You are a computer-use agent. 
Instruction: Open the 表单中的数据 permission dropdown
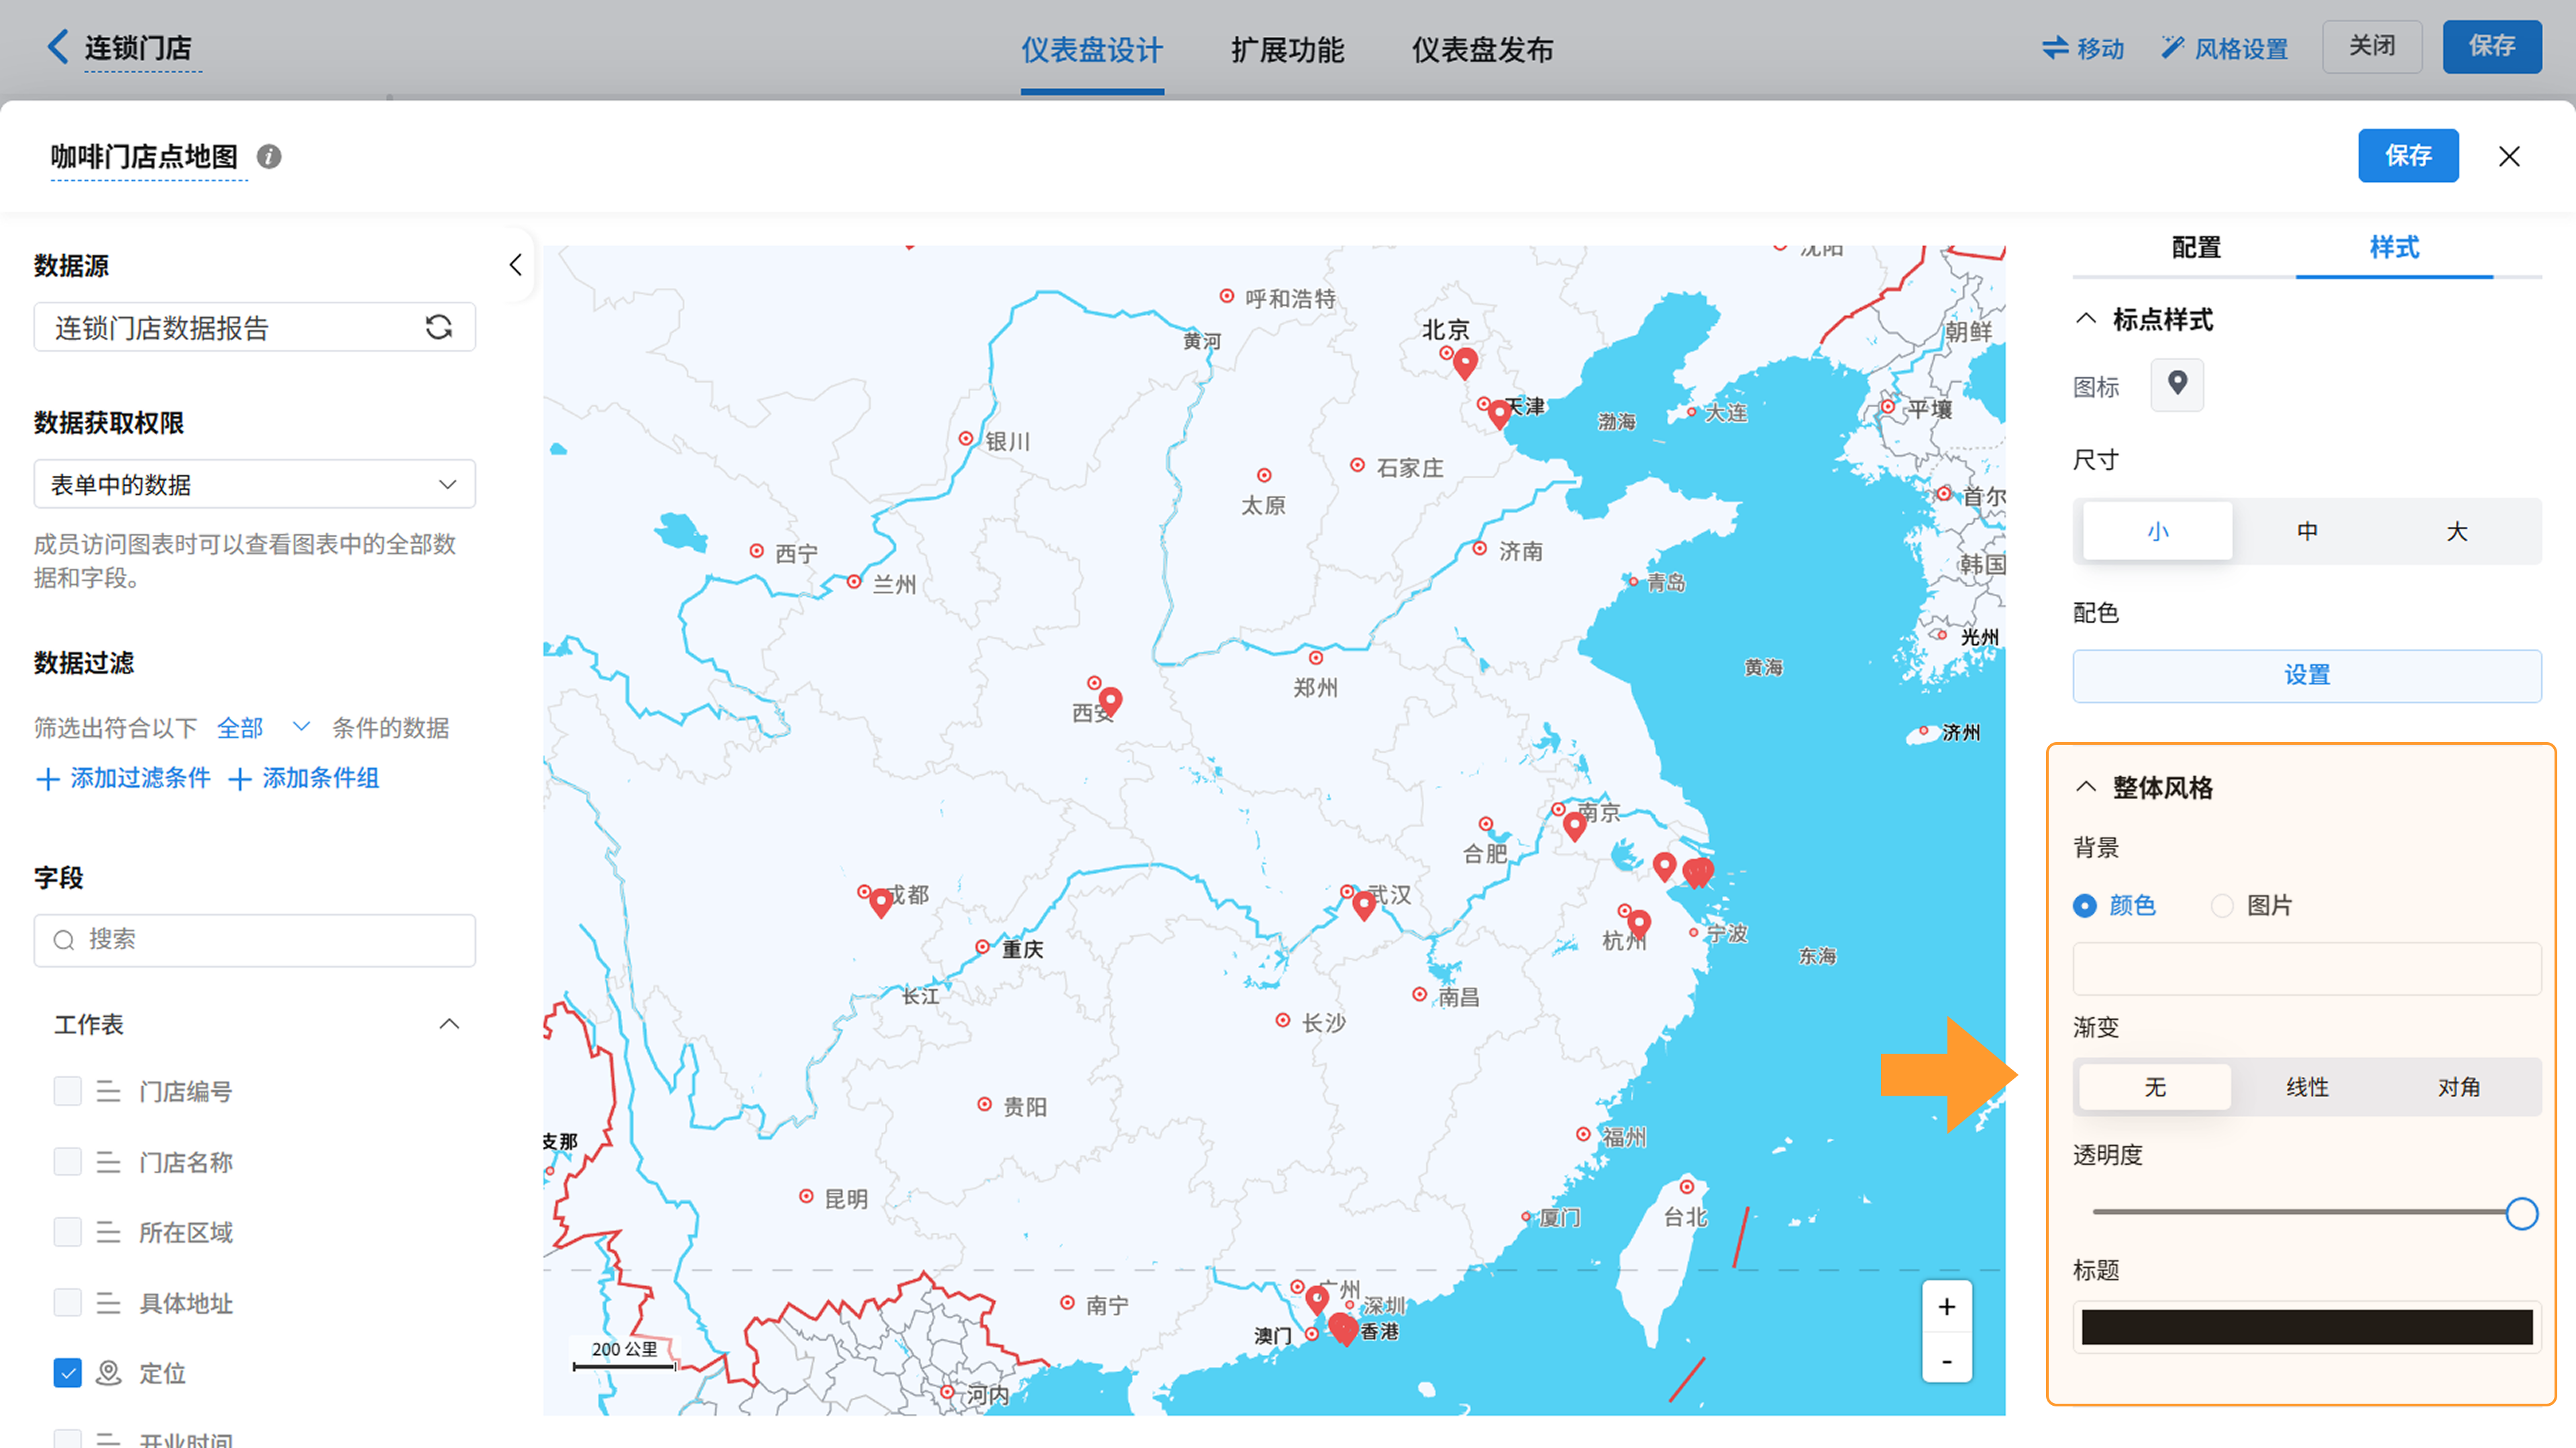point(254,485)
